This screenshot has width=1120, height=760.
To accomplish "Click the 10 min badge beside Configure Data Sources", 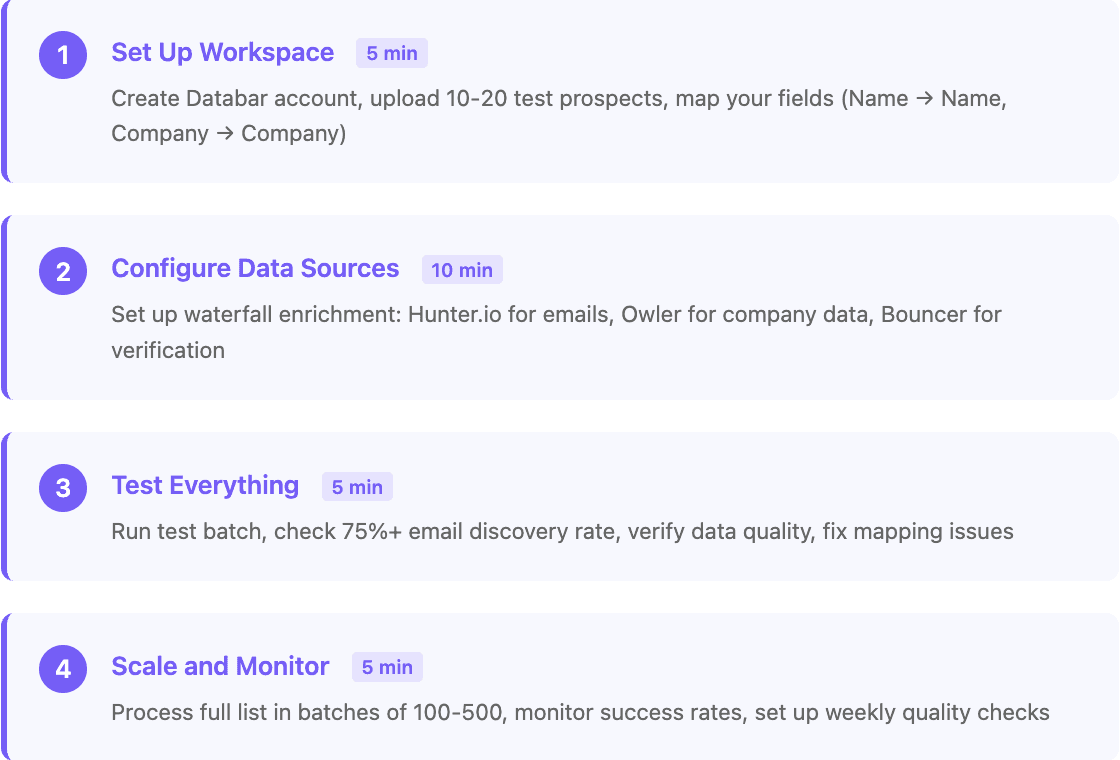I will [462, 270].
